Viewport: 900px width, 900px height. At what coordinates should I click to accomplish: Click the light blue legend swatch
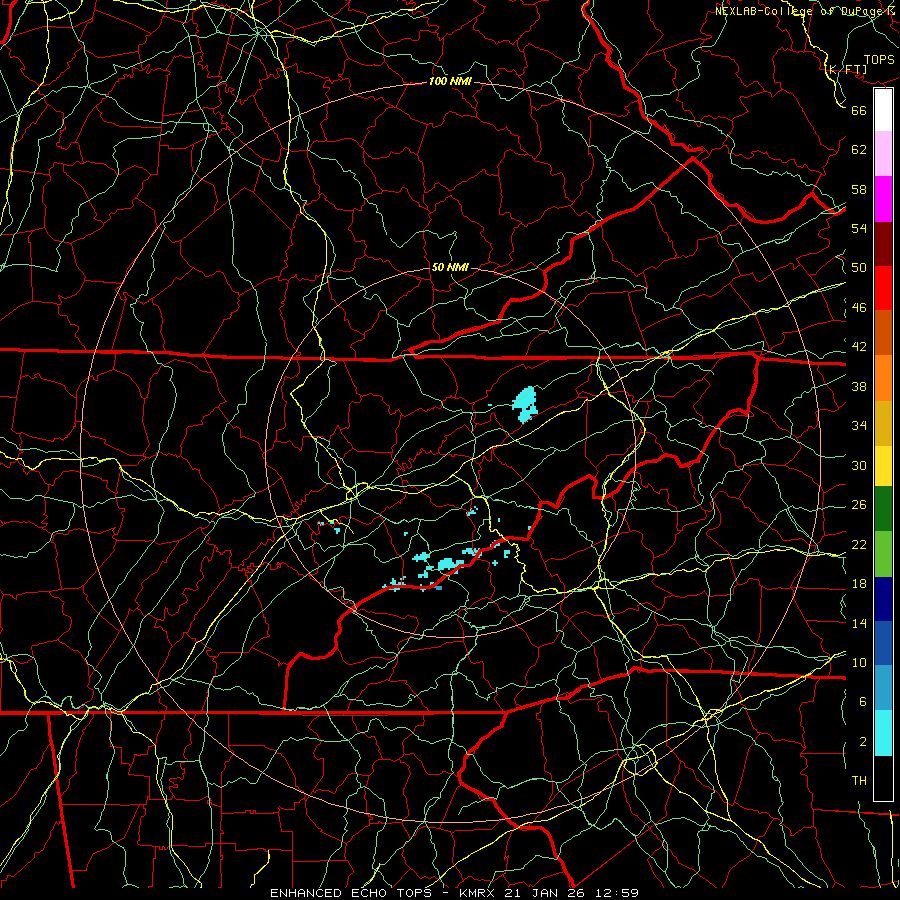pos(883,688)
